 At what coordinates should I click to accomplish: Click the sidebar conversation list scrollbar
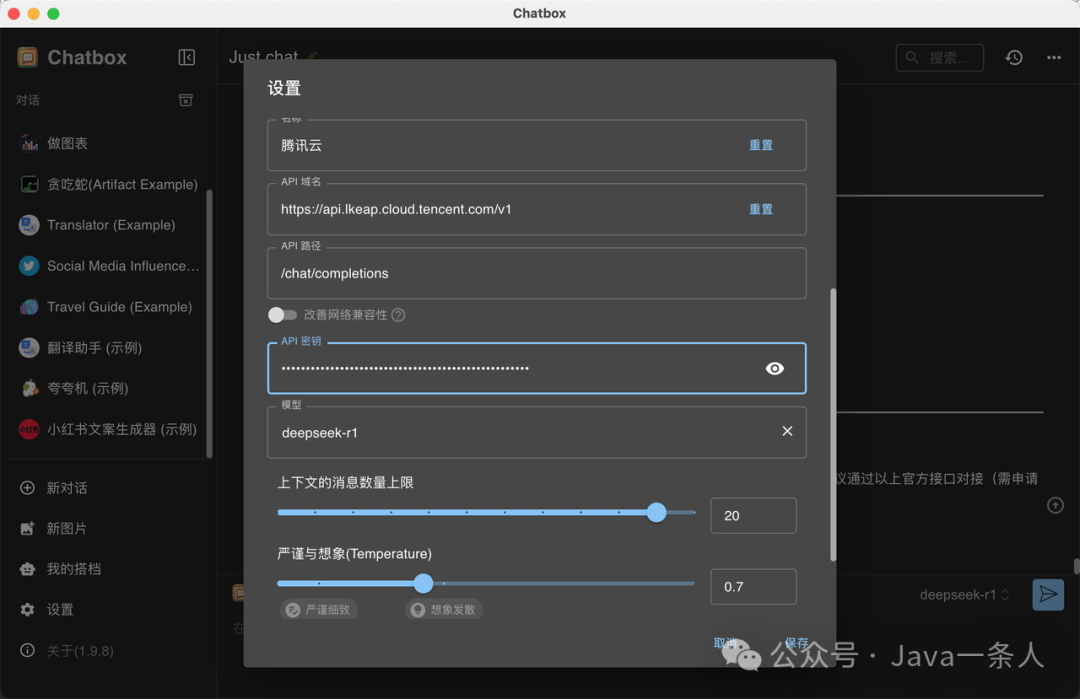coord(209,324)
